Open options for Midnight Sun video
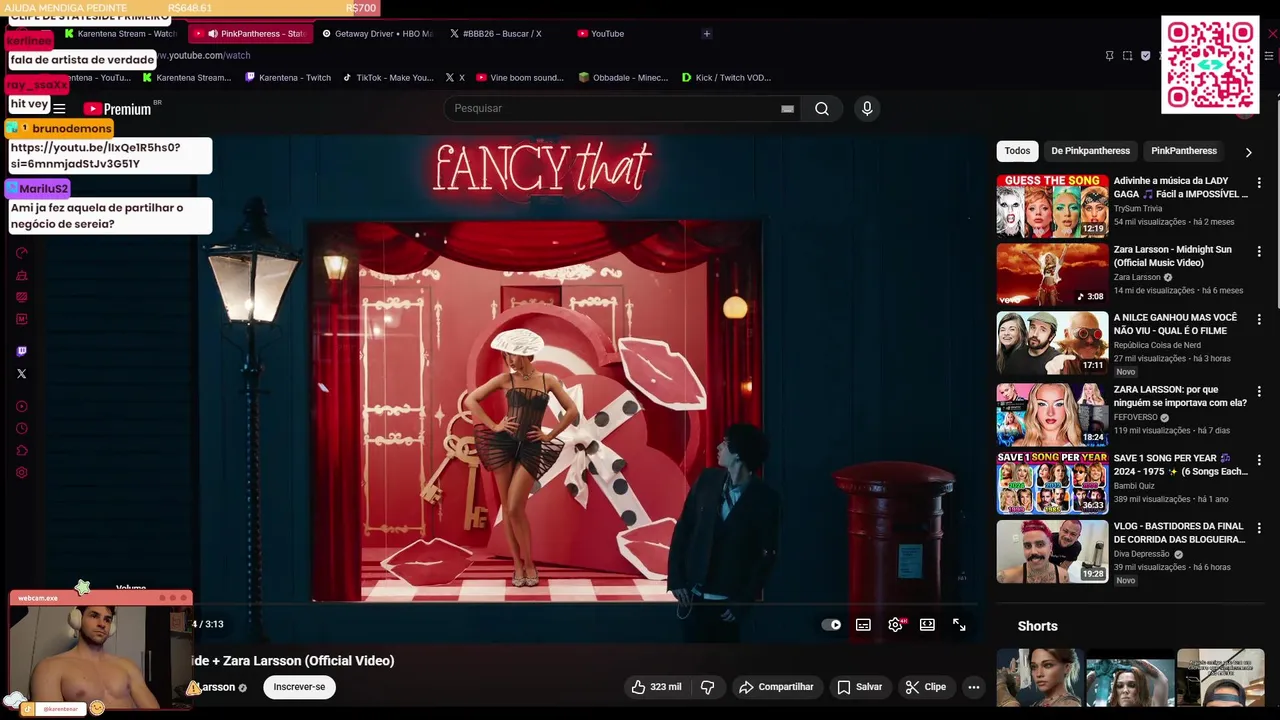Viewport: 1280px width, 720px height. point(1259,251)
